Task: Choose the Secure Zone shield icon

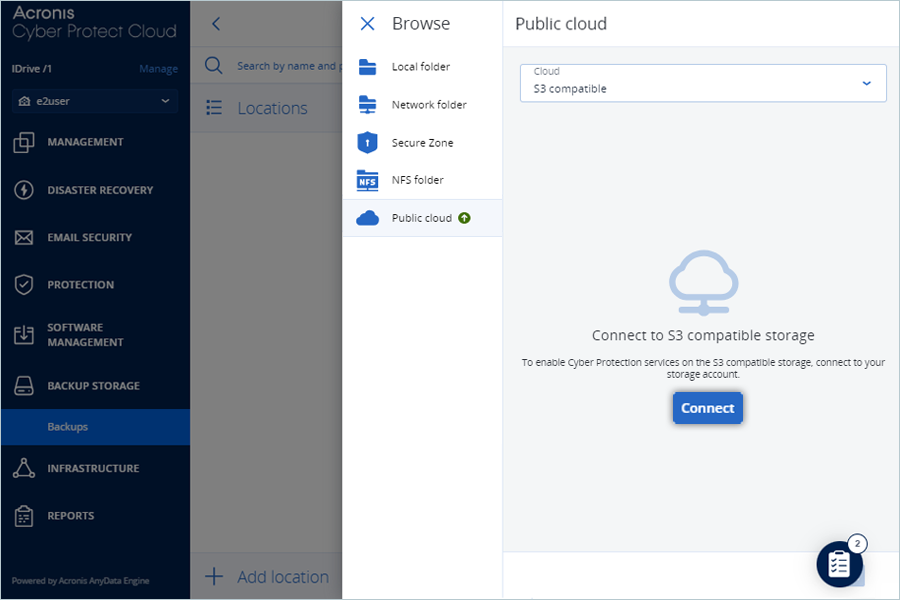Action: tap(367, 142)
